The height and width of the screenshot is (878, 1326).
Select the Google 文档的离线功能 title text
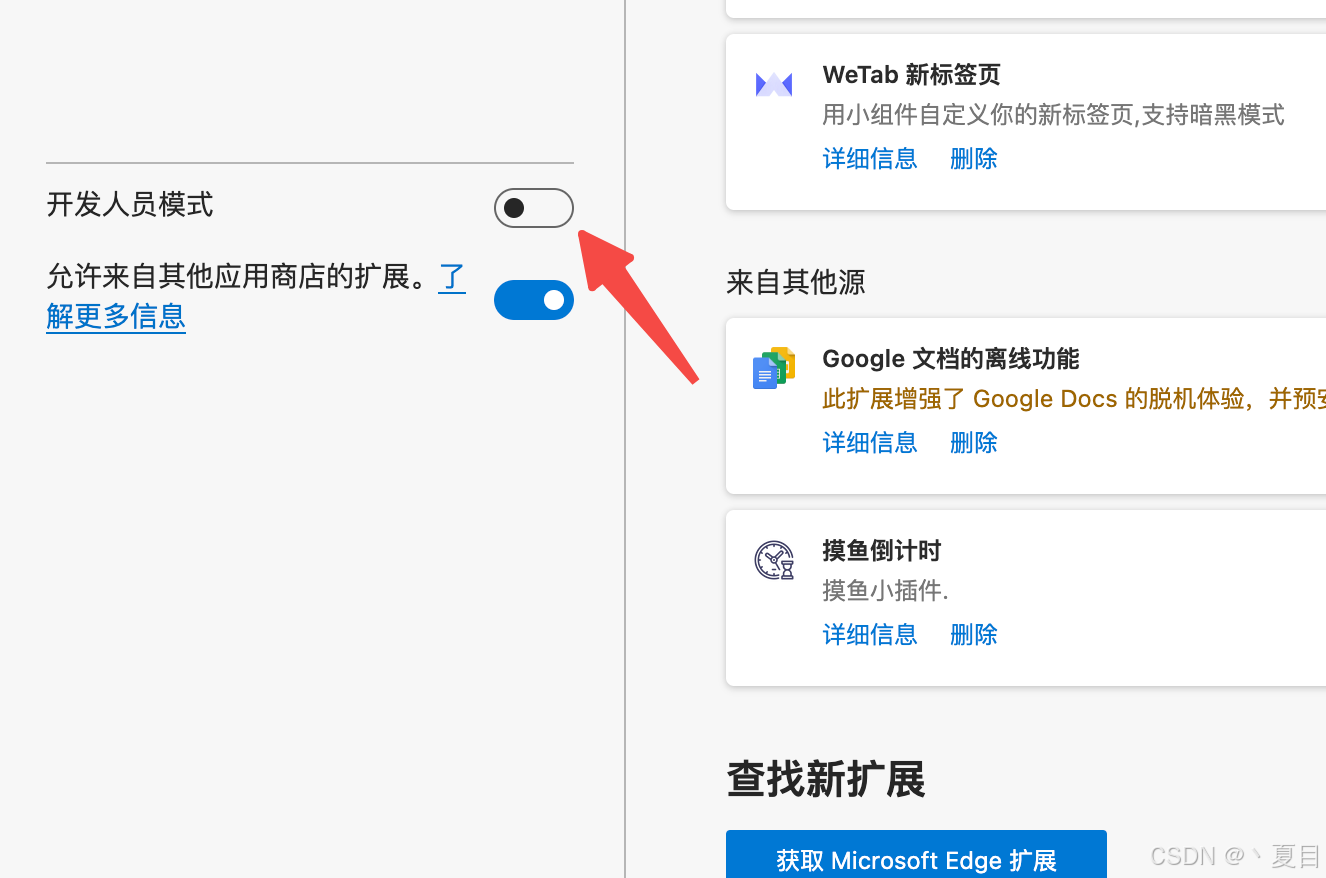pyautogui.click(x=951, y=359)
